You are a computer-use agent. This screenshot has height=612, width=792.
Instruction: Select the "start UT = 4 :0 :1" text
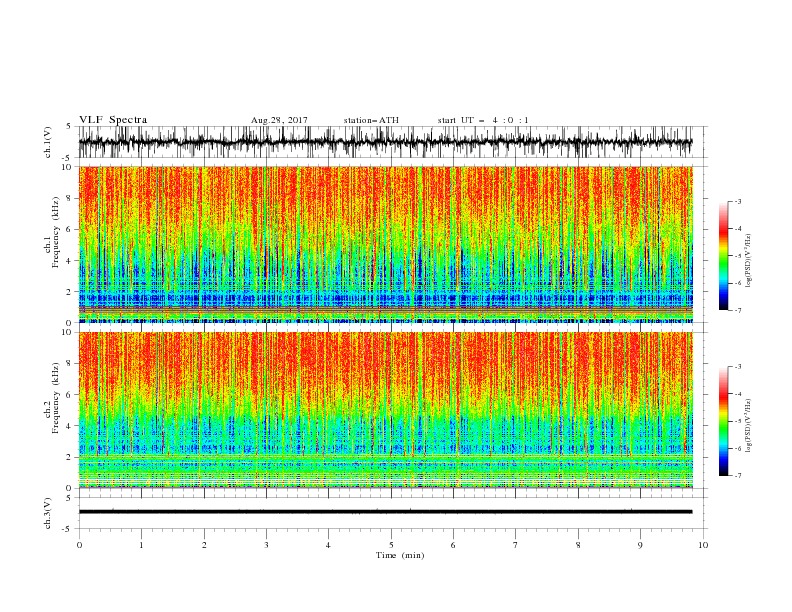pyautogui.click(x=483, y=120)
